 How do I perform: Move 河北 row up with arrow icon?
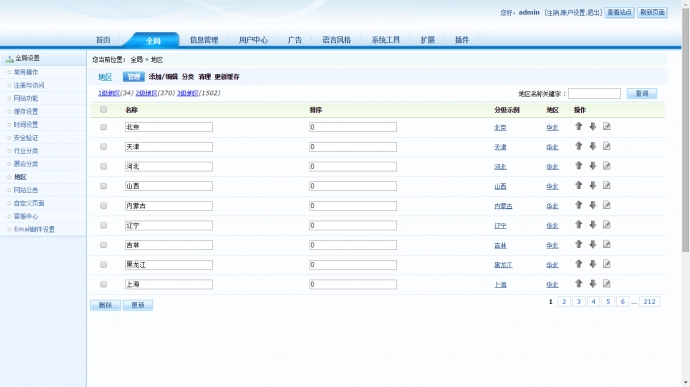(x=579, y=166)
